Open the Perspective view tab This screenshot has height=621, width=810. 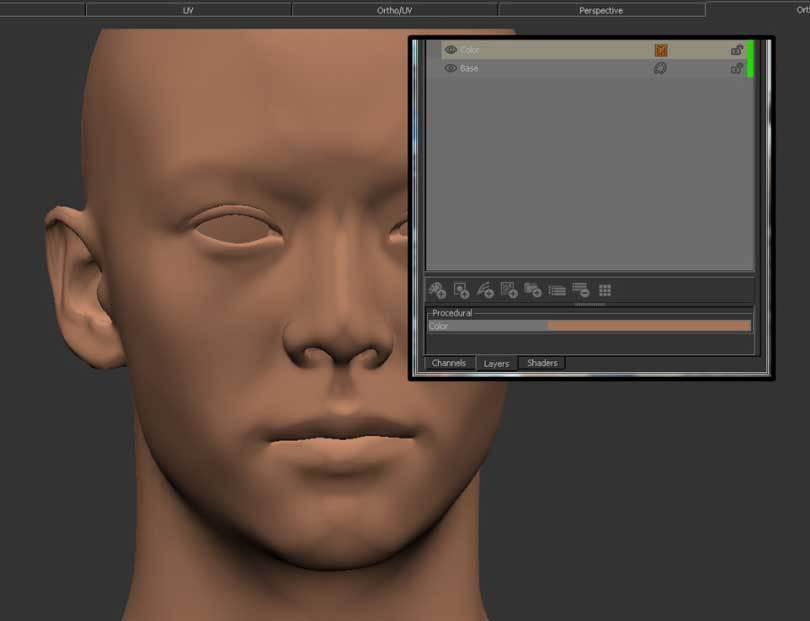601,10
